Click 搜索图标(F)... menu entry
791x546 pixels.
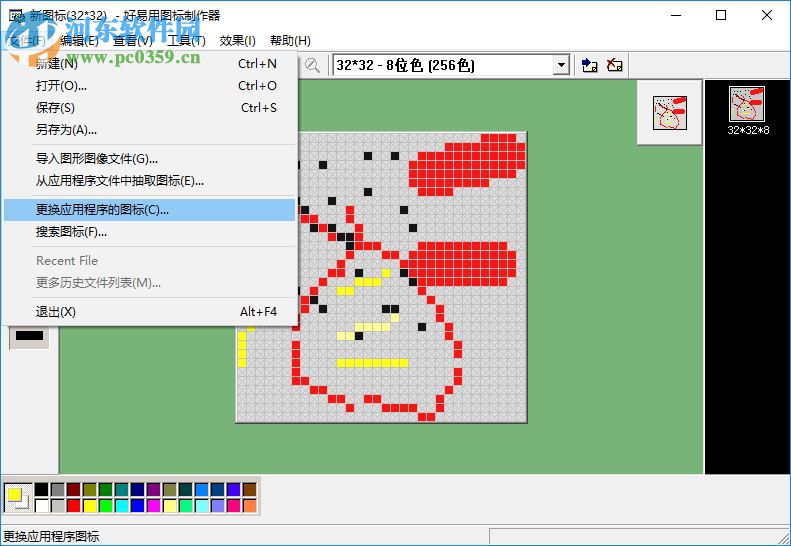point(149,232)
